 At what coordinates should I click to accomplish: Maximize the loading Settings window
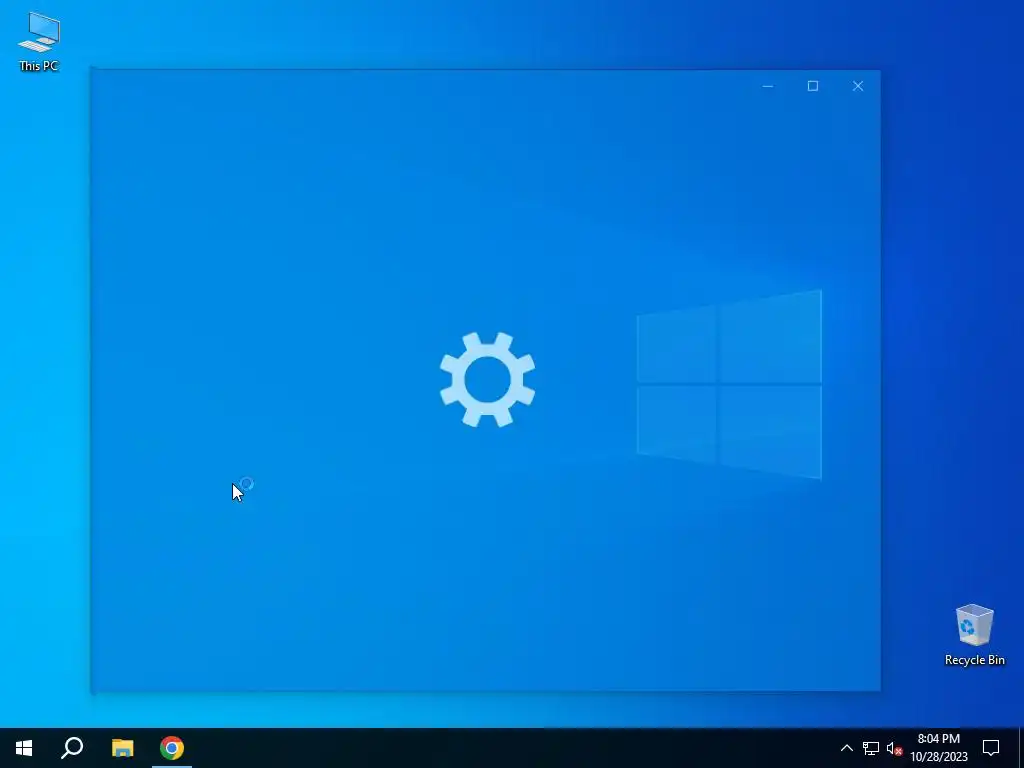(x=812, y=86)
